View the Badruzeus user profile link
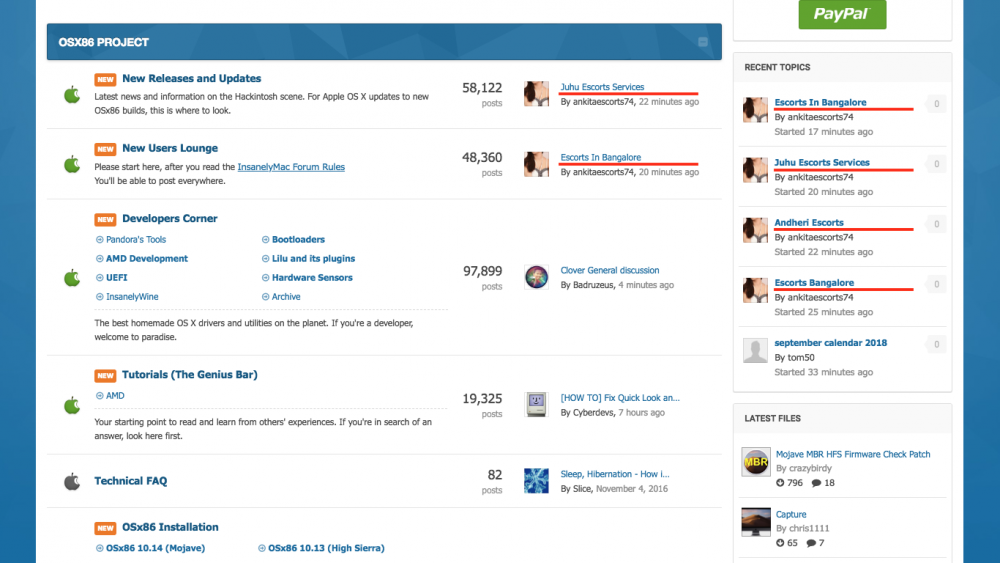This screenshot has height=563, width=1000. tap(592, 285)
